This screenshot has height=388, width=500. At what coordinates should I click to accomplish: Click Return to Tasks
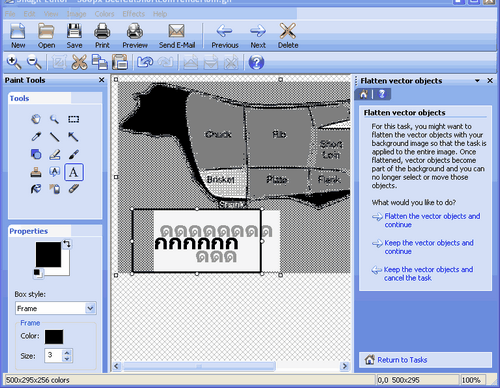402,360
